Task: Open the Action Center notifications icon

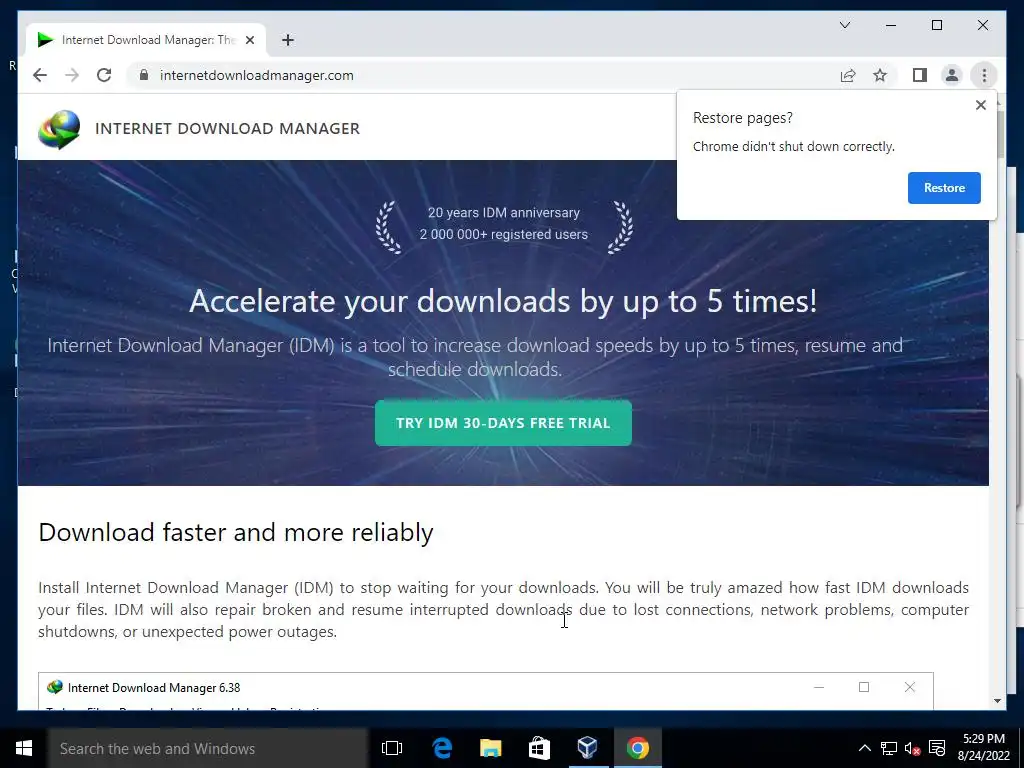Action: (936, 748)
